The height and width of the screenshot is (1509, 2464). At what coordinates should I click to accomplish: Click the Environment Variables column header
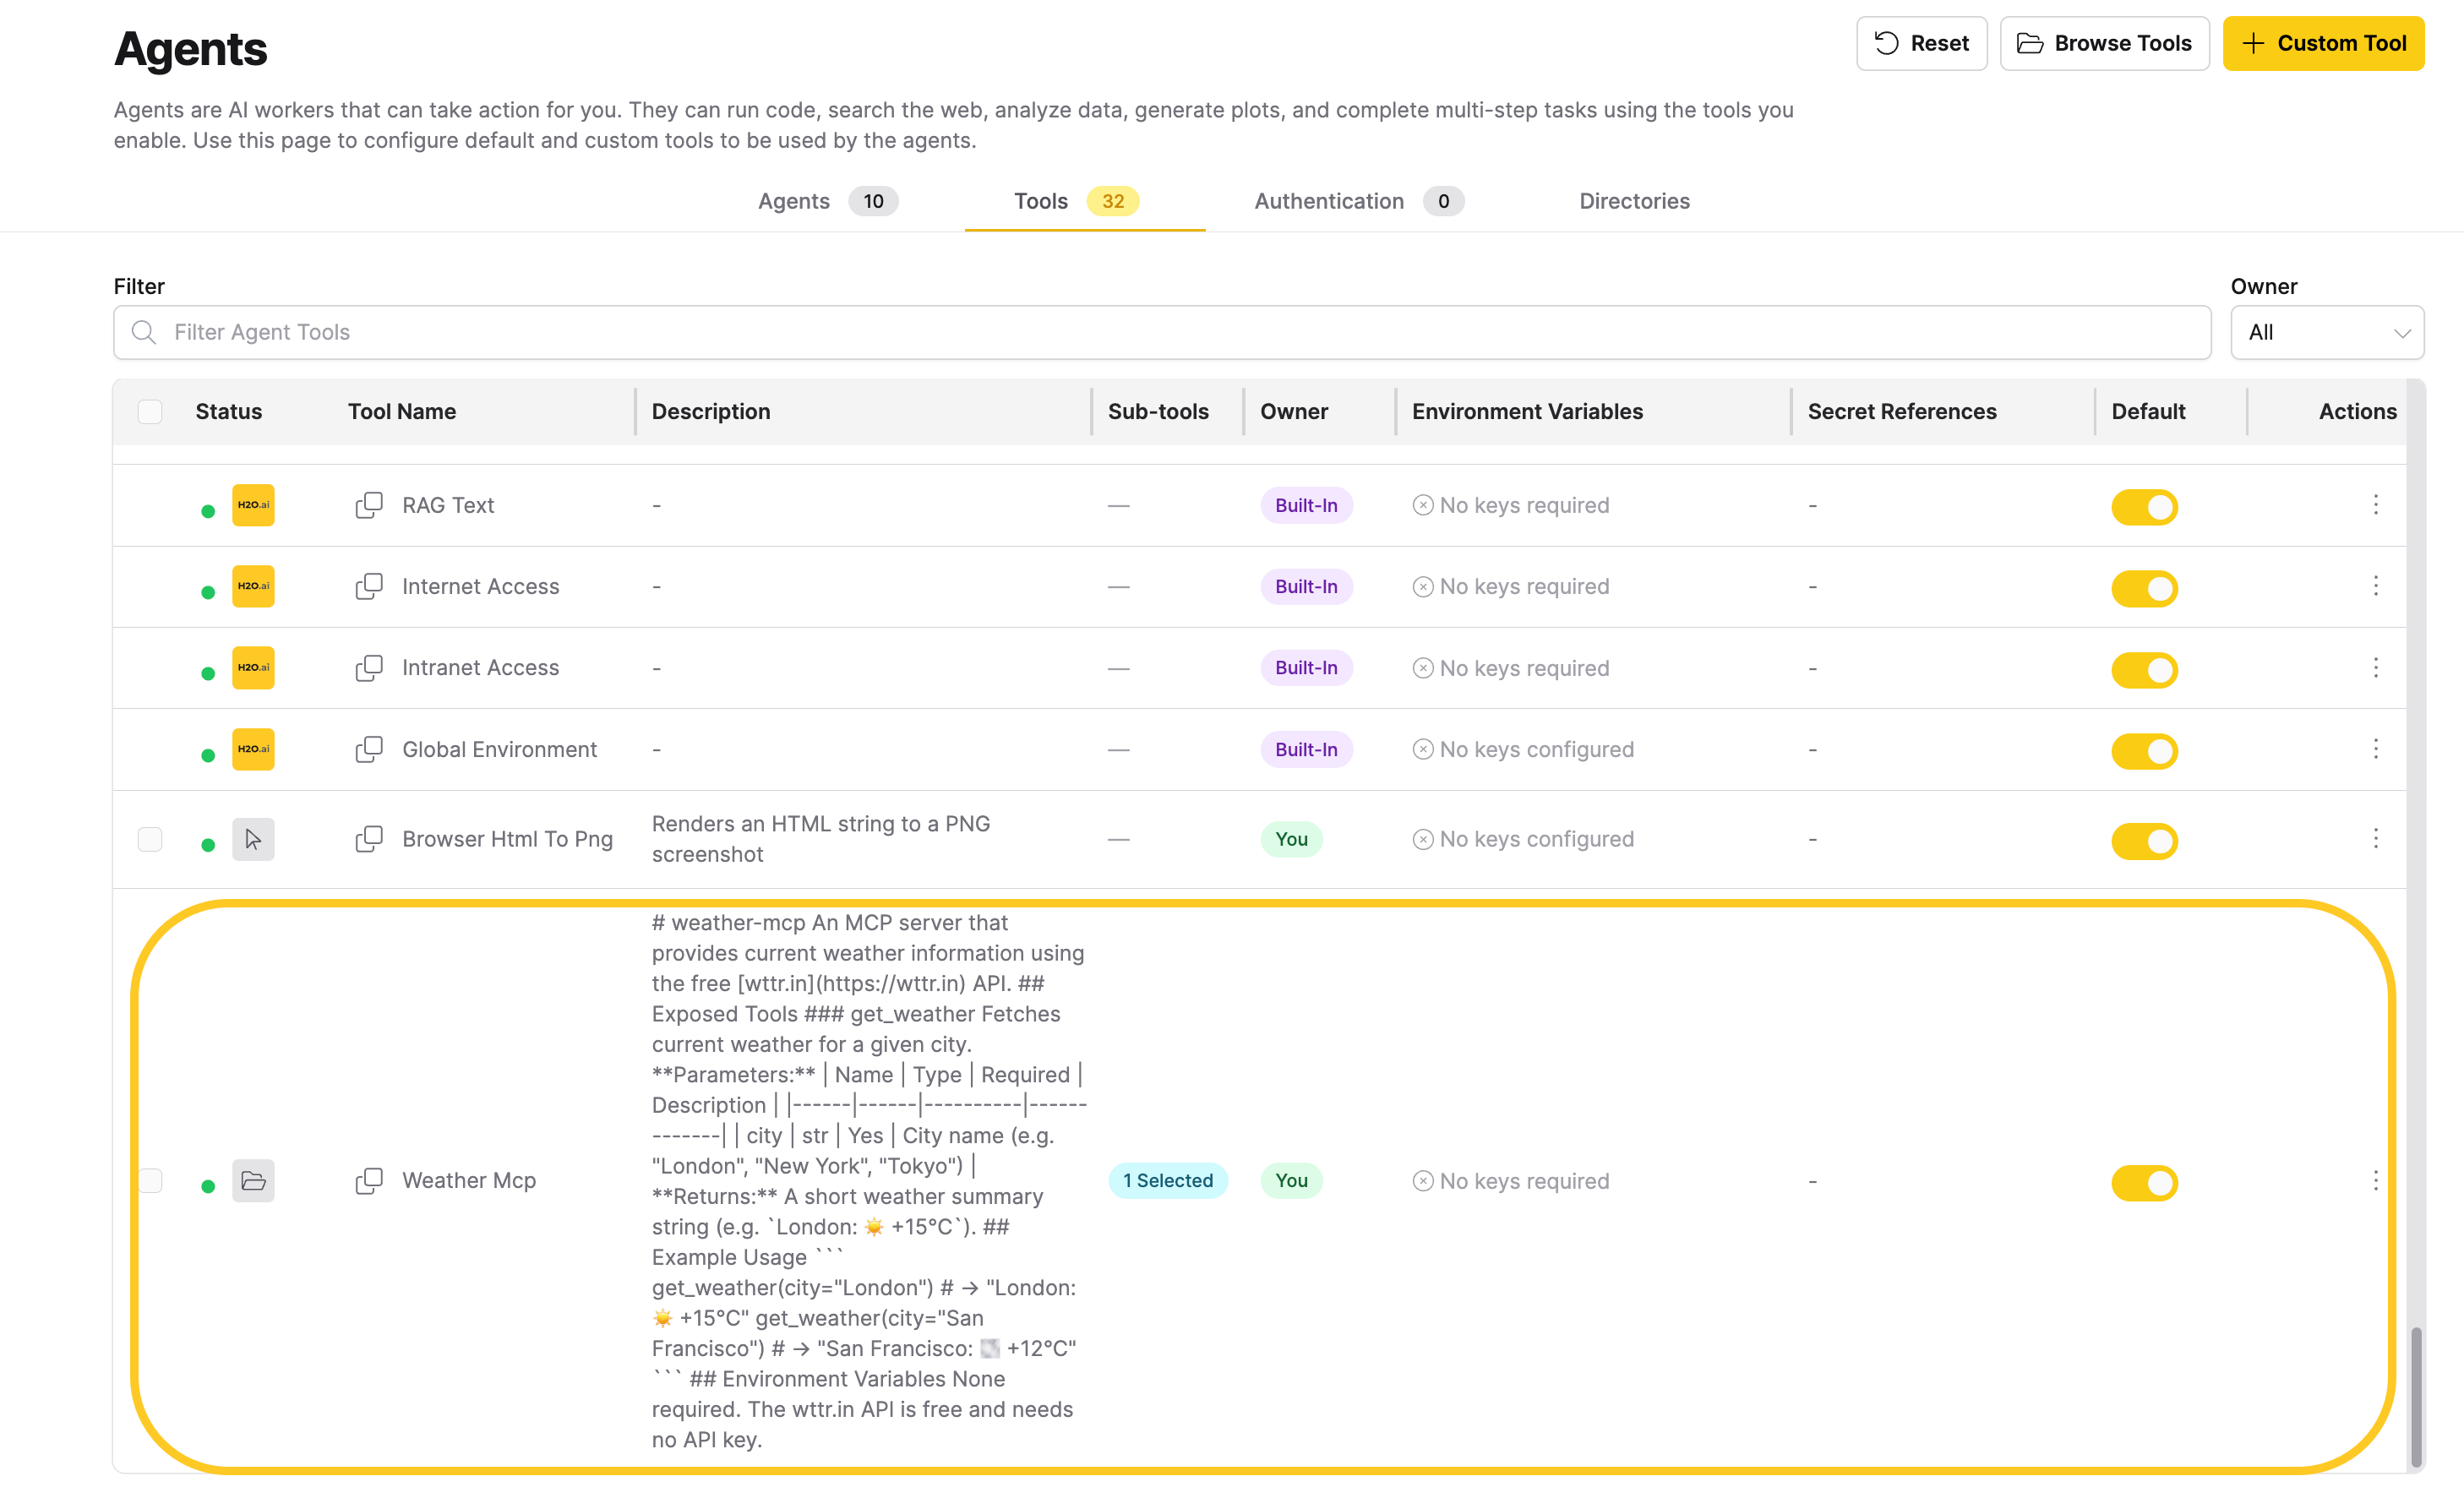point(1527,412)
